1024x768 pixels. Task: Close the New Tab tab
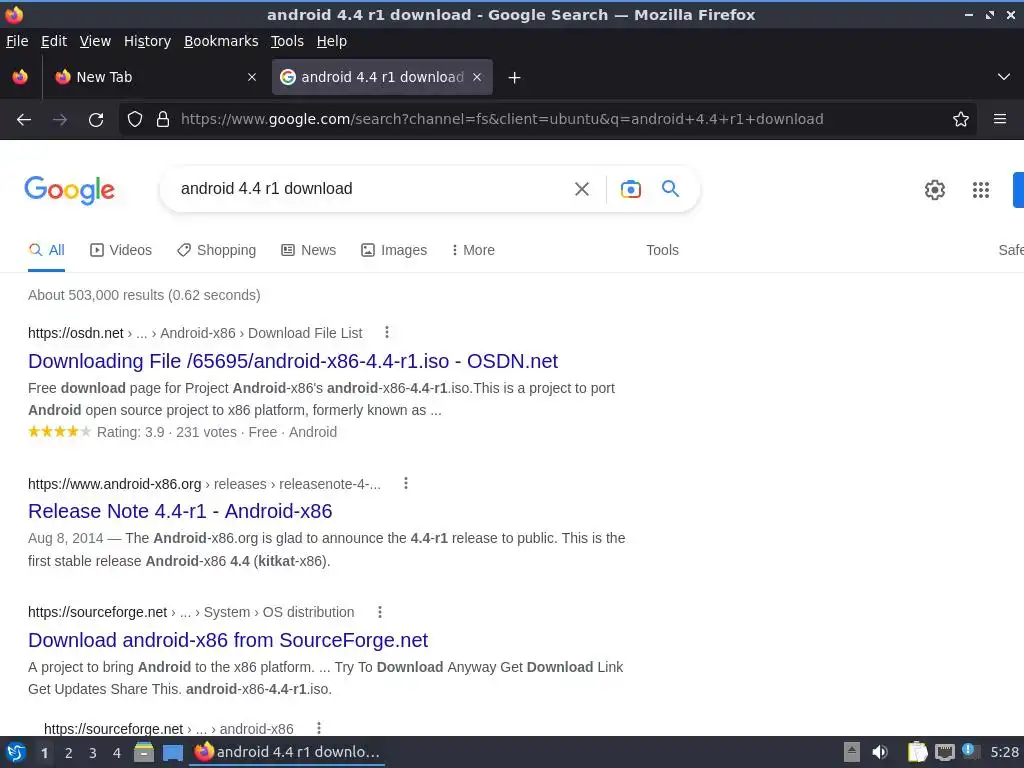[252, 77]
